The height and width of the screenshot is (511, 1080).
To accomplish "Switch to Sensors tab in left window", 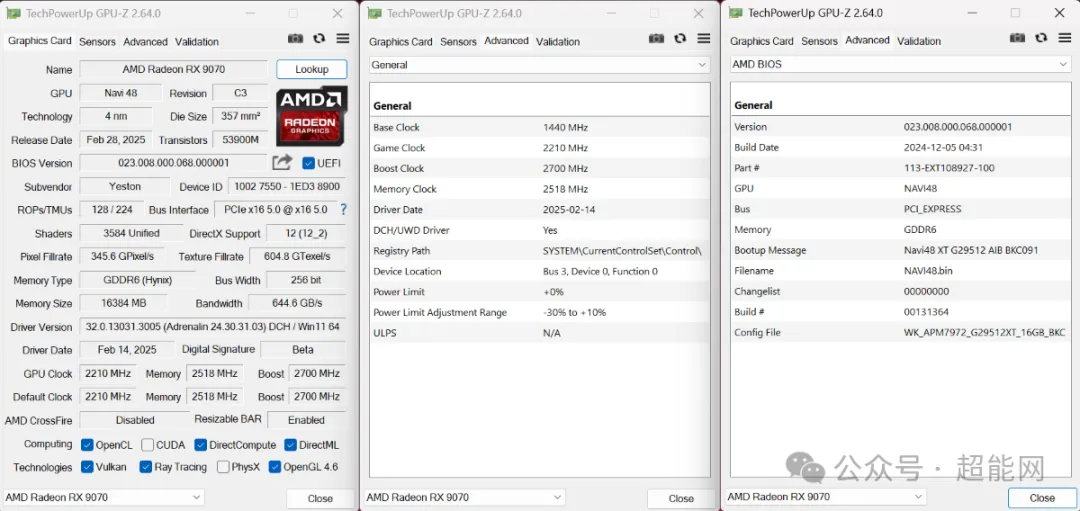I will coord(97,42).
